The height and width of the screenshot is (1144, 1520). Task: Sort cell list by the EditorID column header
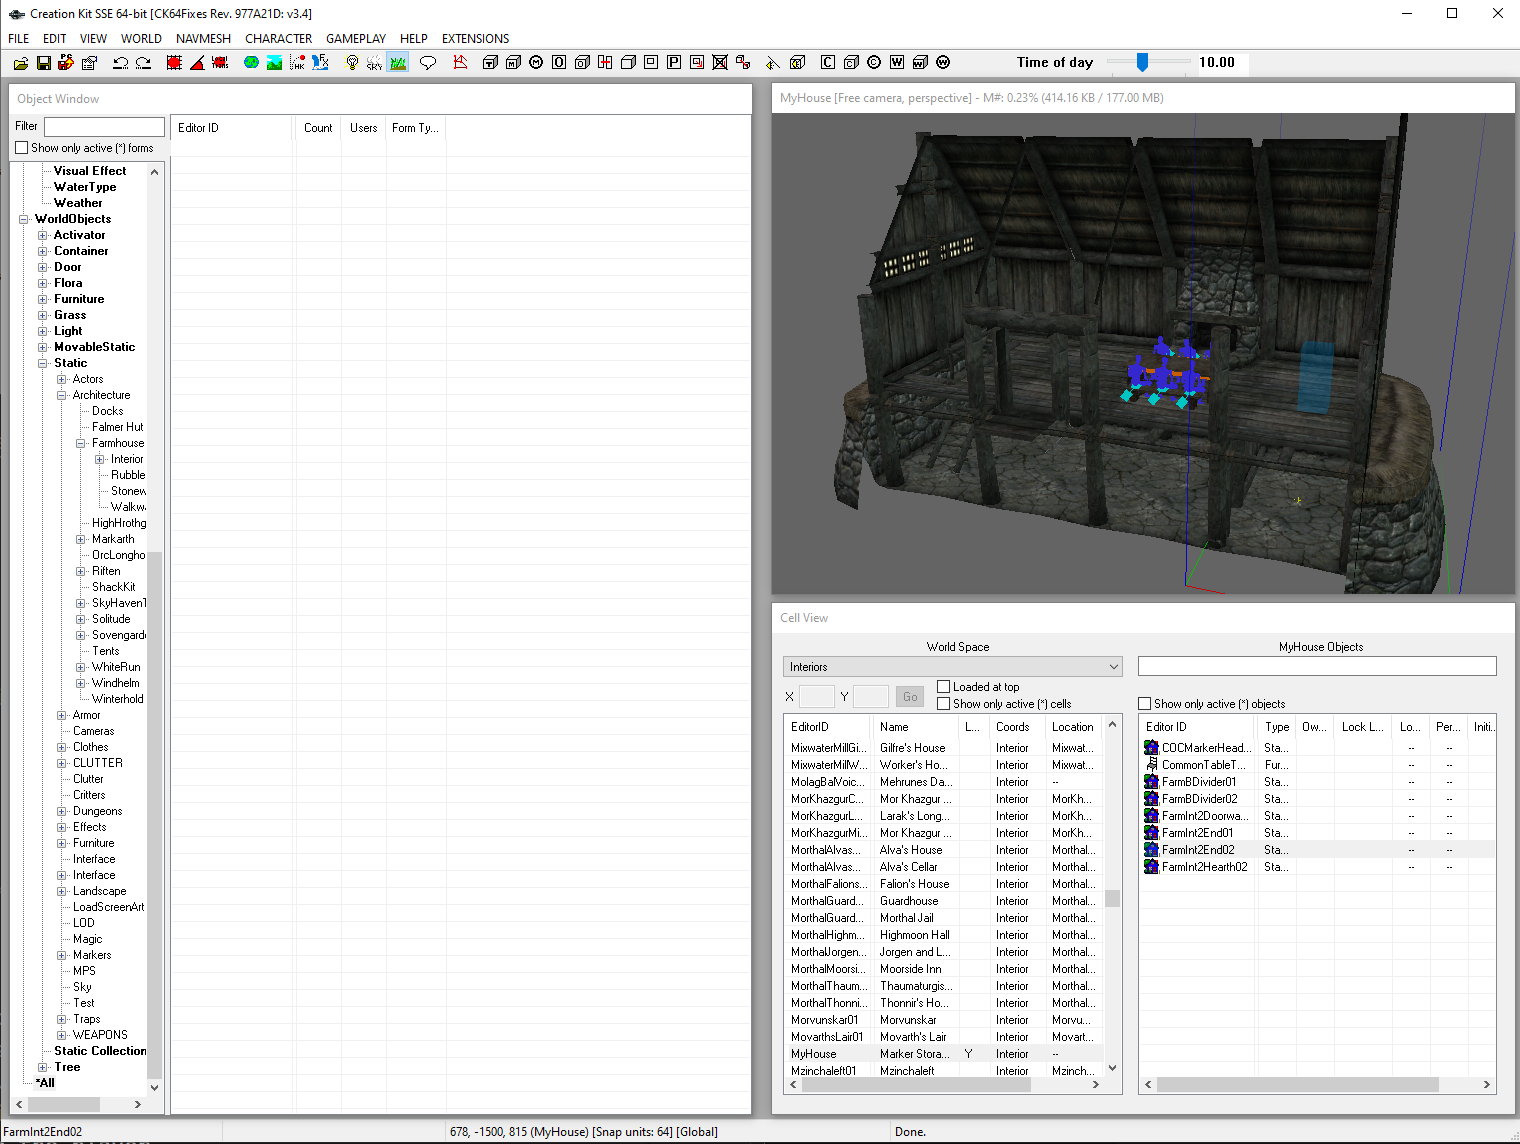coord(810,727)
